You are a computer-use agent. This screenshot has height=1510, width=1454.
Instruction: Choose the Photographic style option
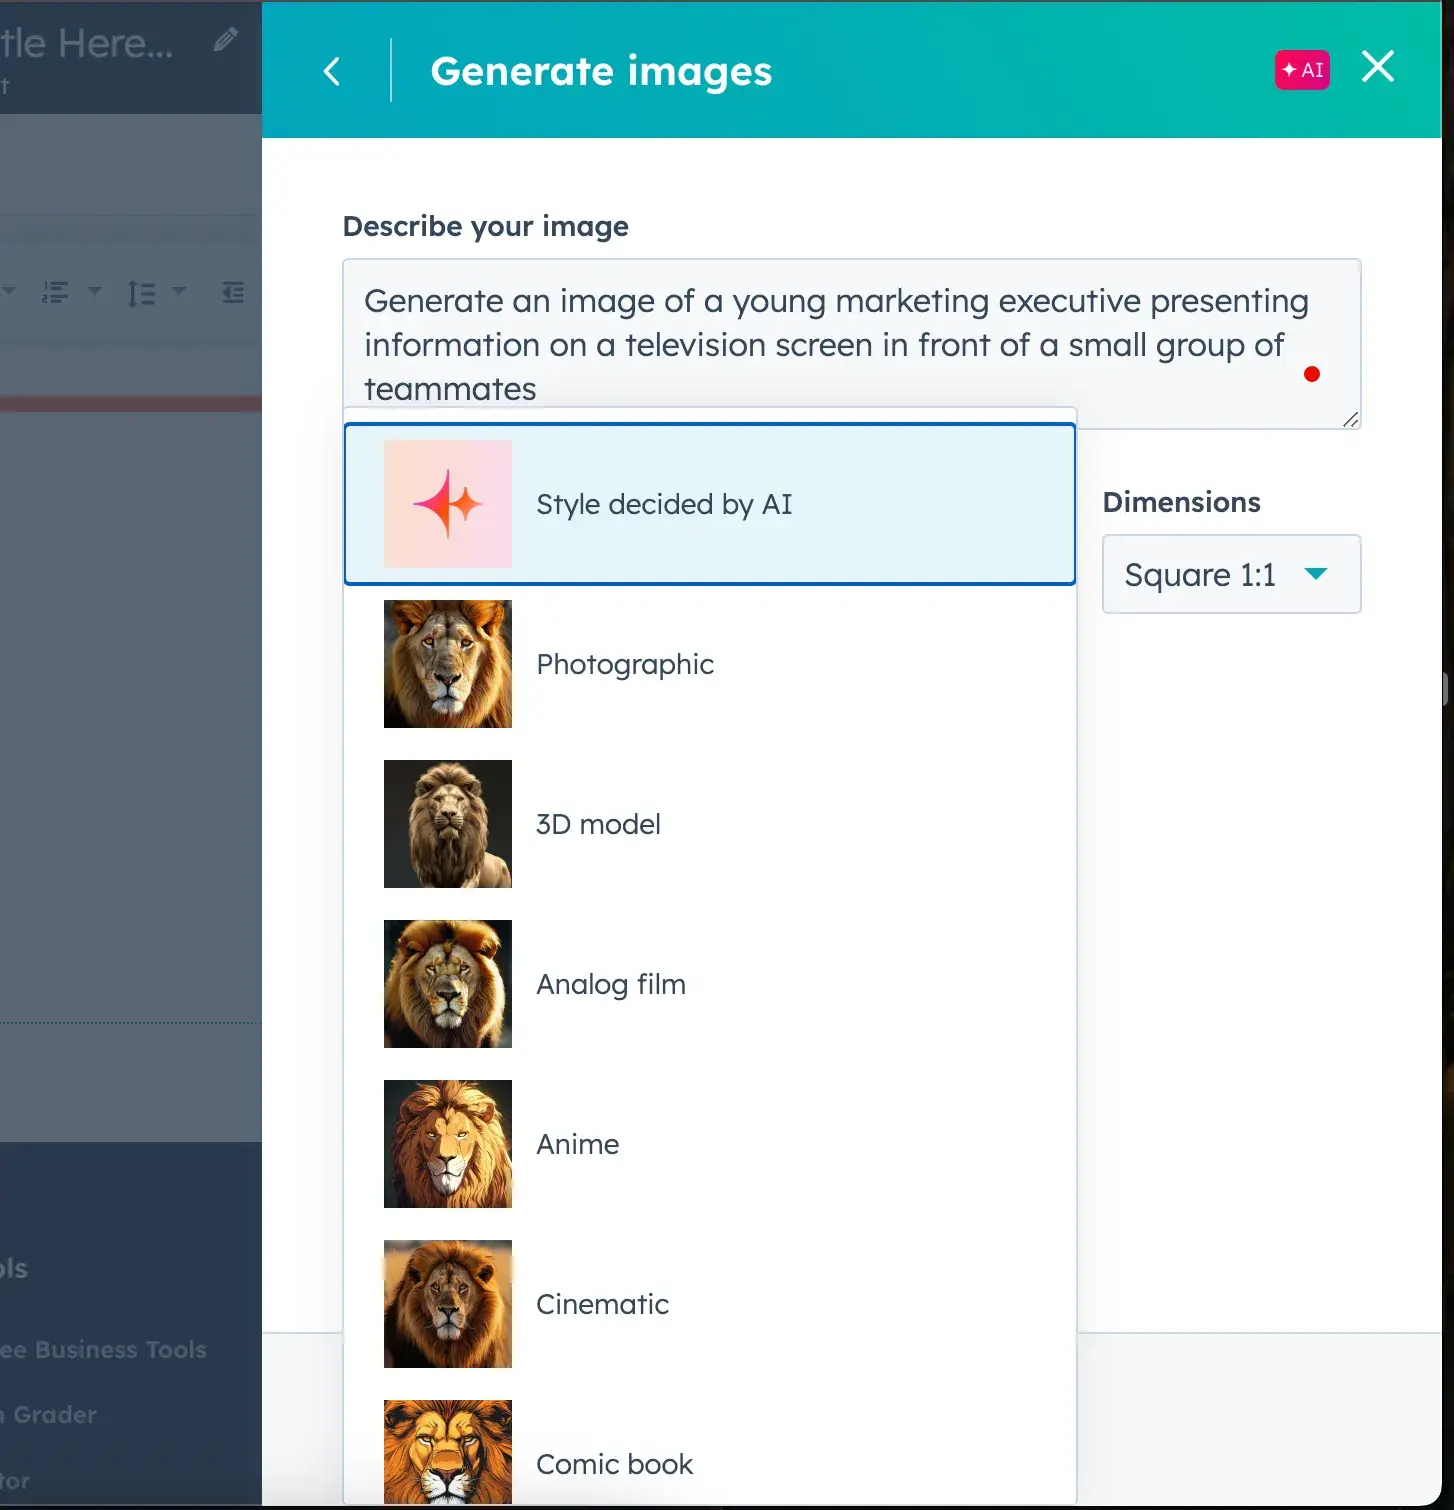[x=710, y=664]
